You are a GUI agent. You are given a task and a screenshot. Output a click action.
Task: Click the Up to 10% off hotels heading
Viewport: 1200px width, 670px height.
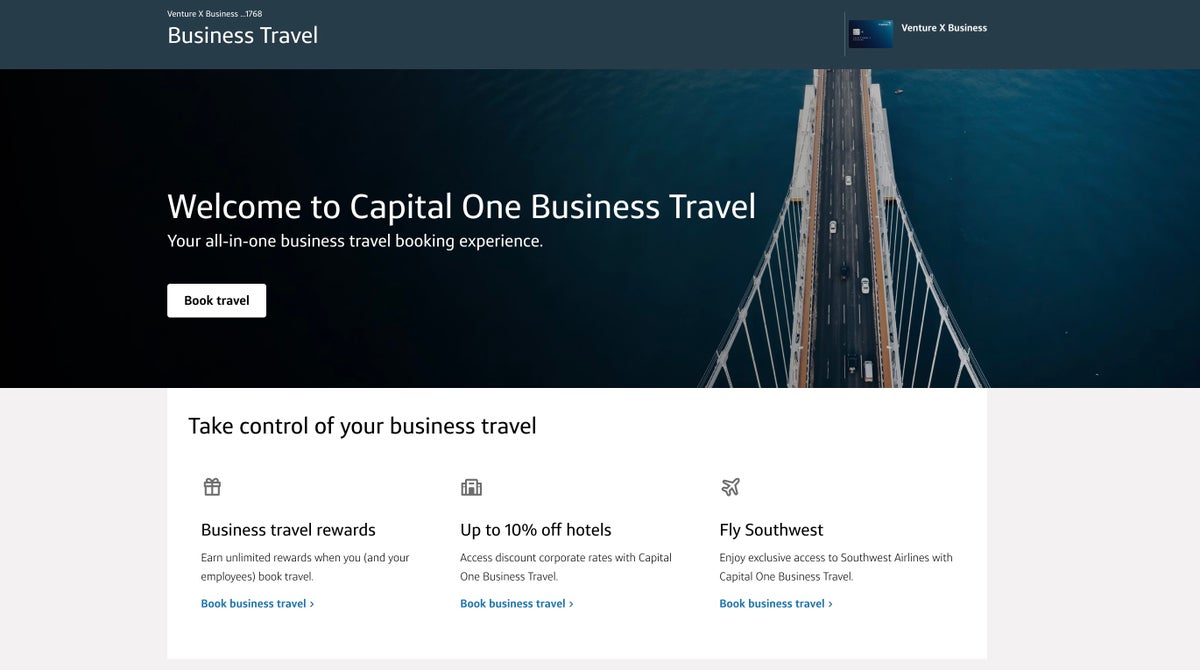click(535, 530)
